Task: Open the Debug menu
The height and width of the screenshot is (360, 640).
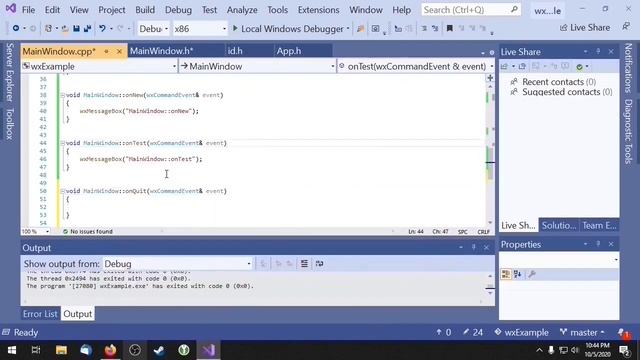Action: pyautogui.click(x=178, y=10)
